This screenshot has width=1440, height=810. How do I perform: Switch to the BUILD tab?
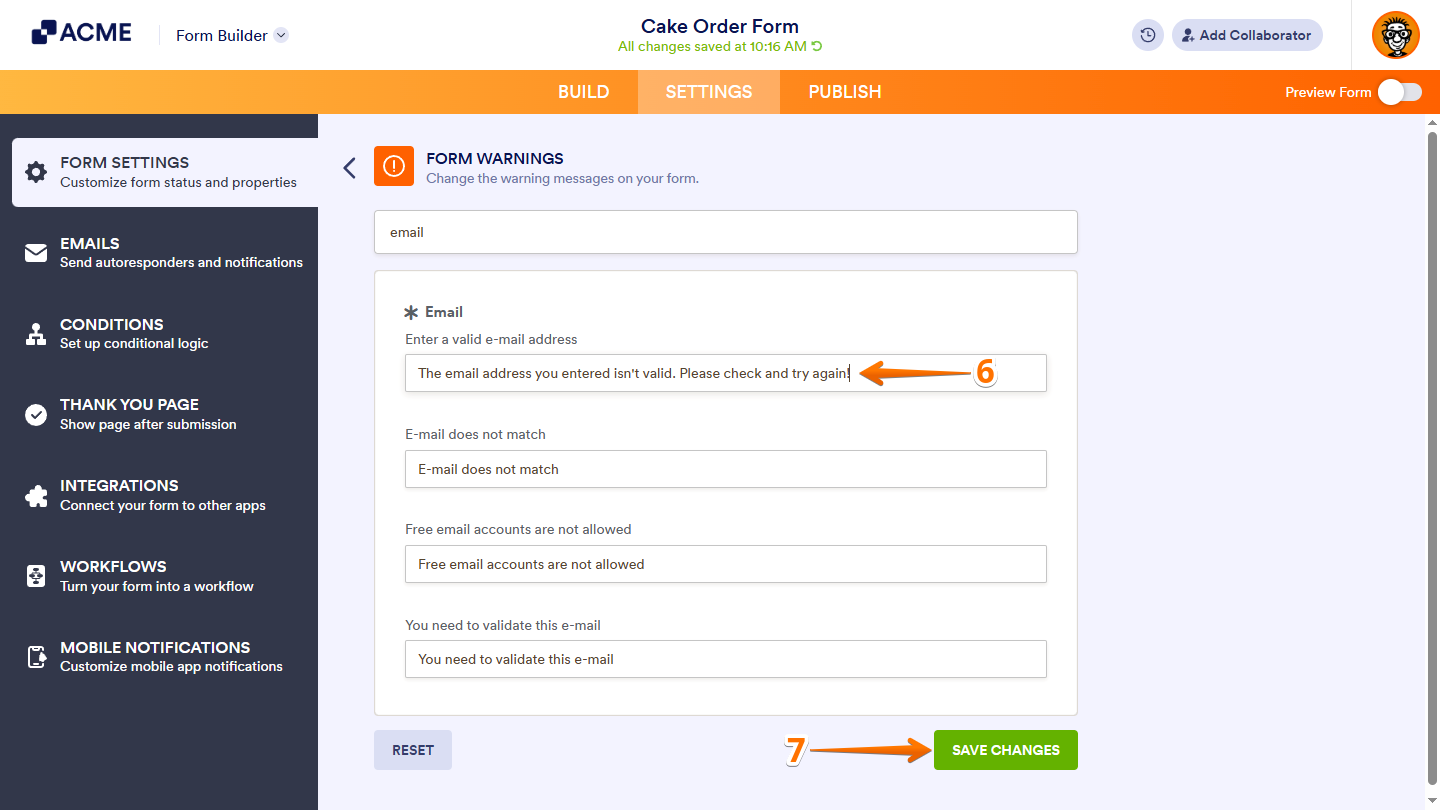pyautogui.click(x=583, y=91)
